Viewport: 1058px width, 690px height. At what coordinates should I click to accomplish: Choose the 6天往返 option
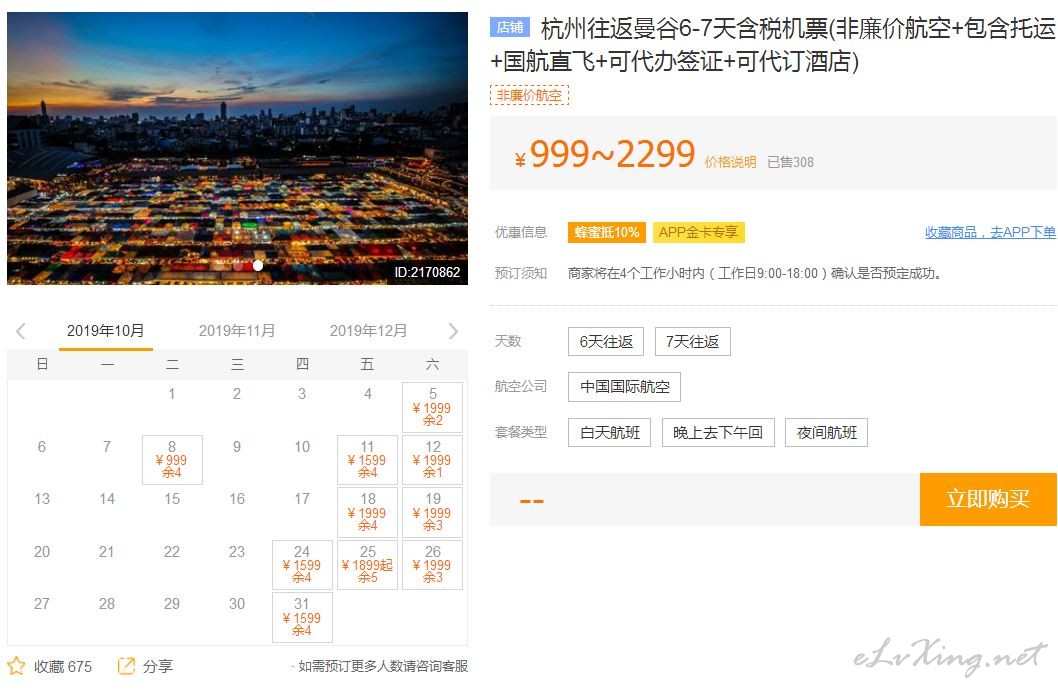[606, 341]
